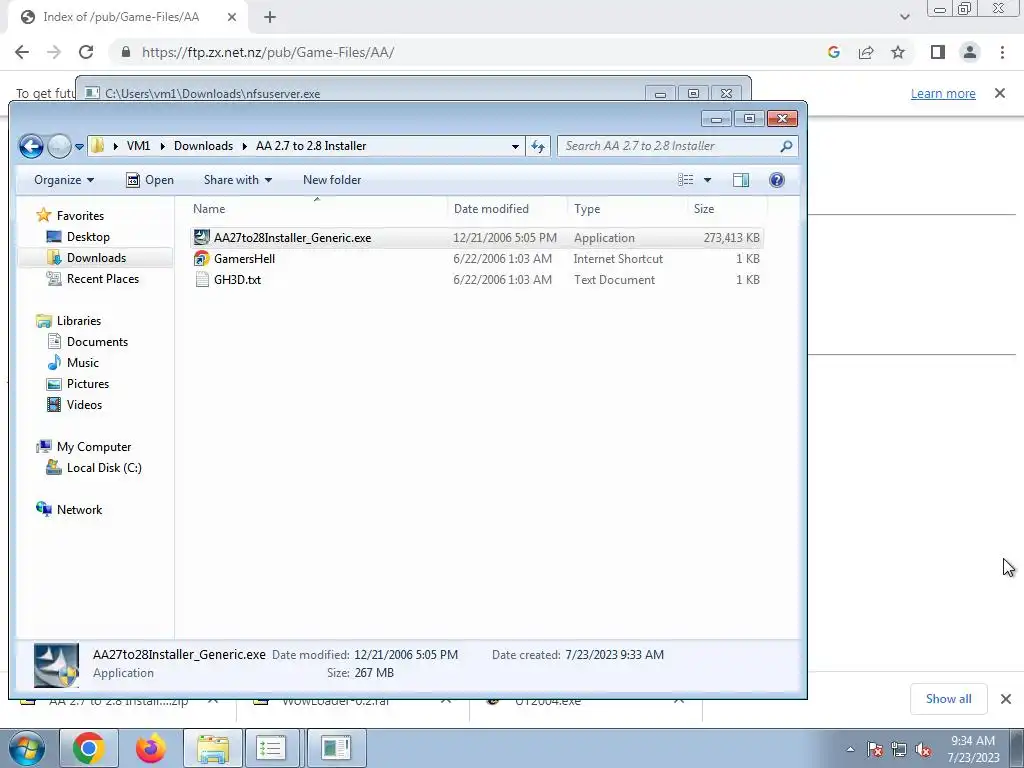Expand the address bar history dropdown
1024x768 pixels.
(x=515, y=146)
